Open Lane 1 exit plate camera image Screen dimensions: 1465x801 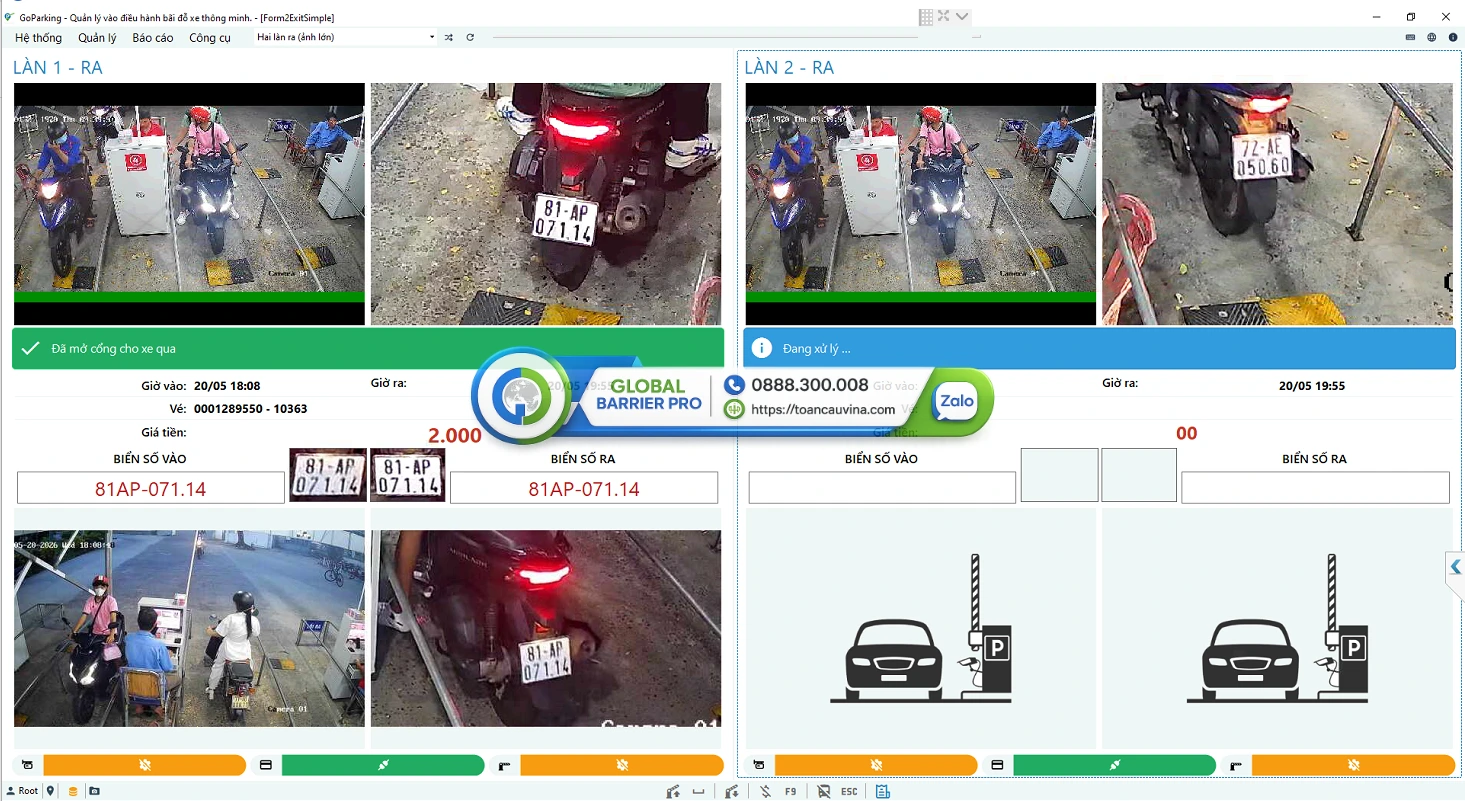click(546, 204)
